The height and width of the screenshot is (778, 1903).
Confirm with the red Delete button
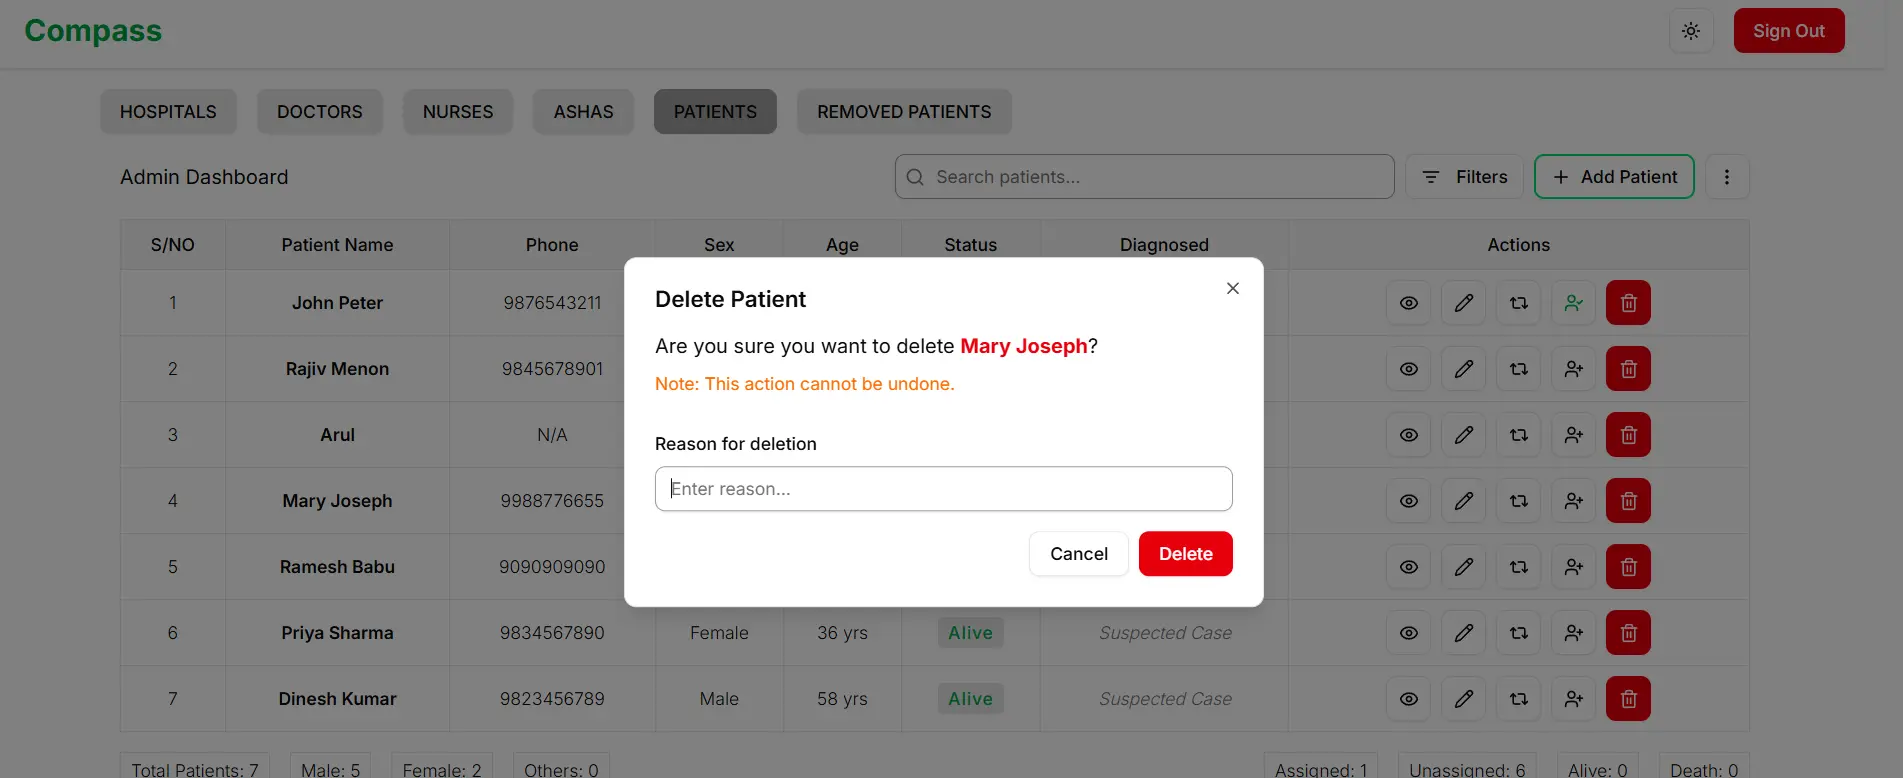[x=1186, y=554]
